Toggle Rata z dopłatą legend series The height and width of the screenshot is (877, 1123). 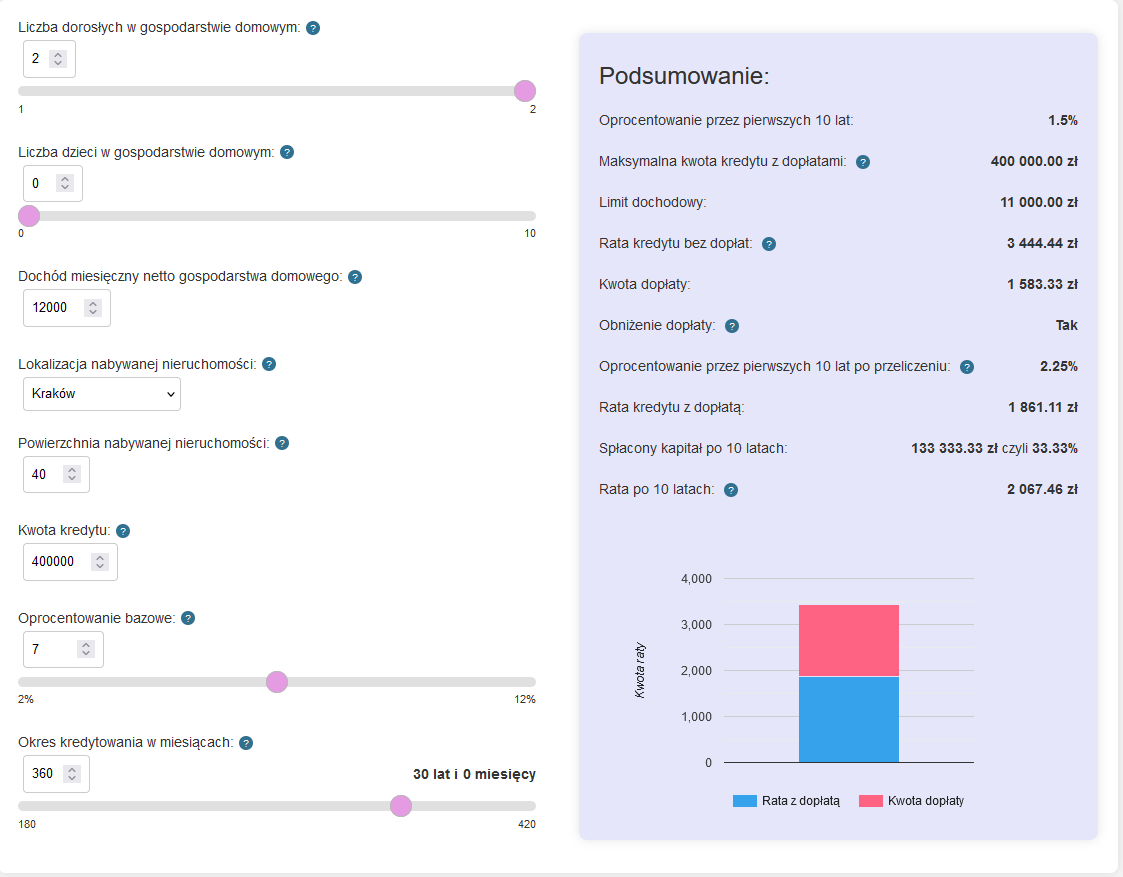tap(787, 801)
